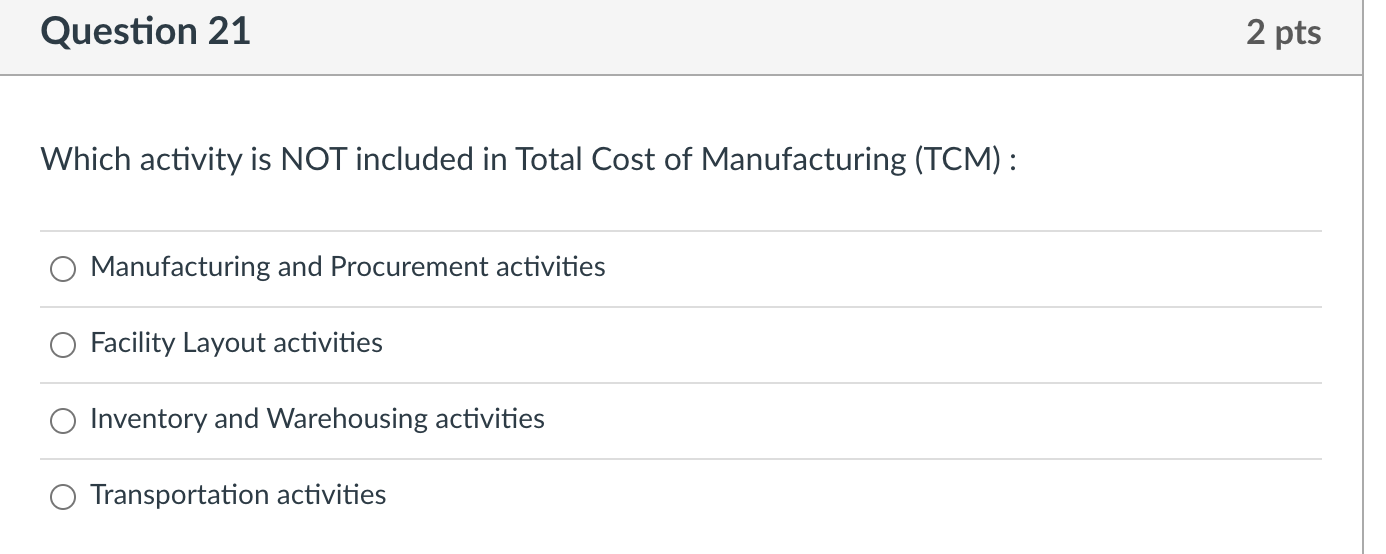Click the 'Question 21' heading
The image size is (1386, 554).
(146, 32)
